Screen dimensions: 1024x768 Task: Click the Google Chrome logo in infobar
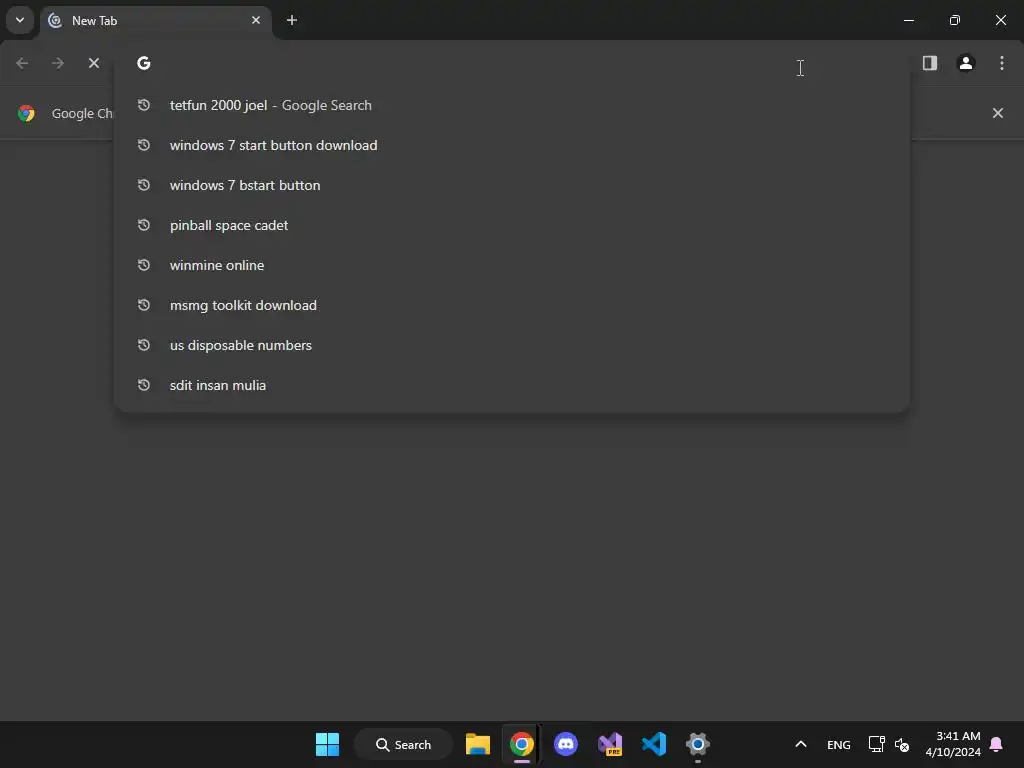[26, 113]
